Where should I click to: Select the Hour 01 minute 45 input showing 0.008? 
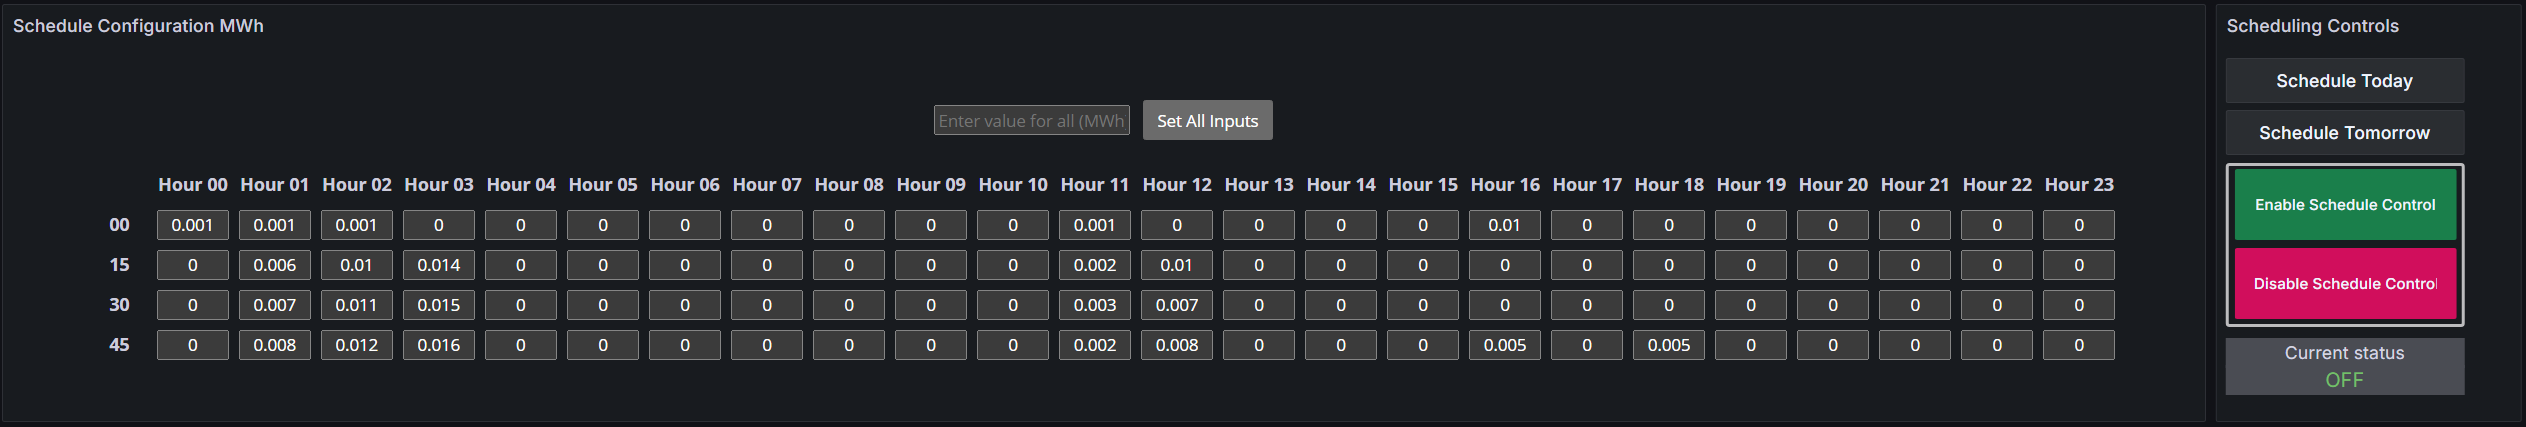[275, 345]
